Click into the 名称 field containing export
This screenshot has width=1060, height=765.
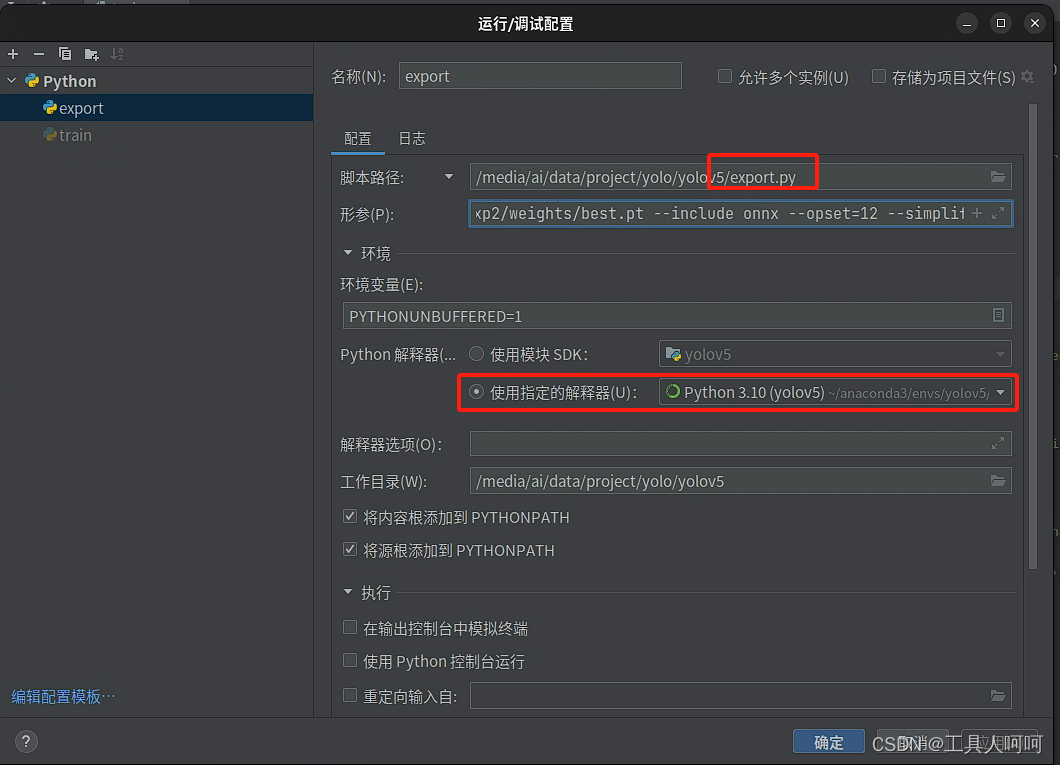coord(540,76)
